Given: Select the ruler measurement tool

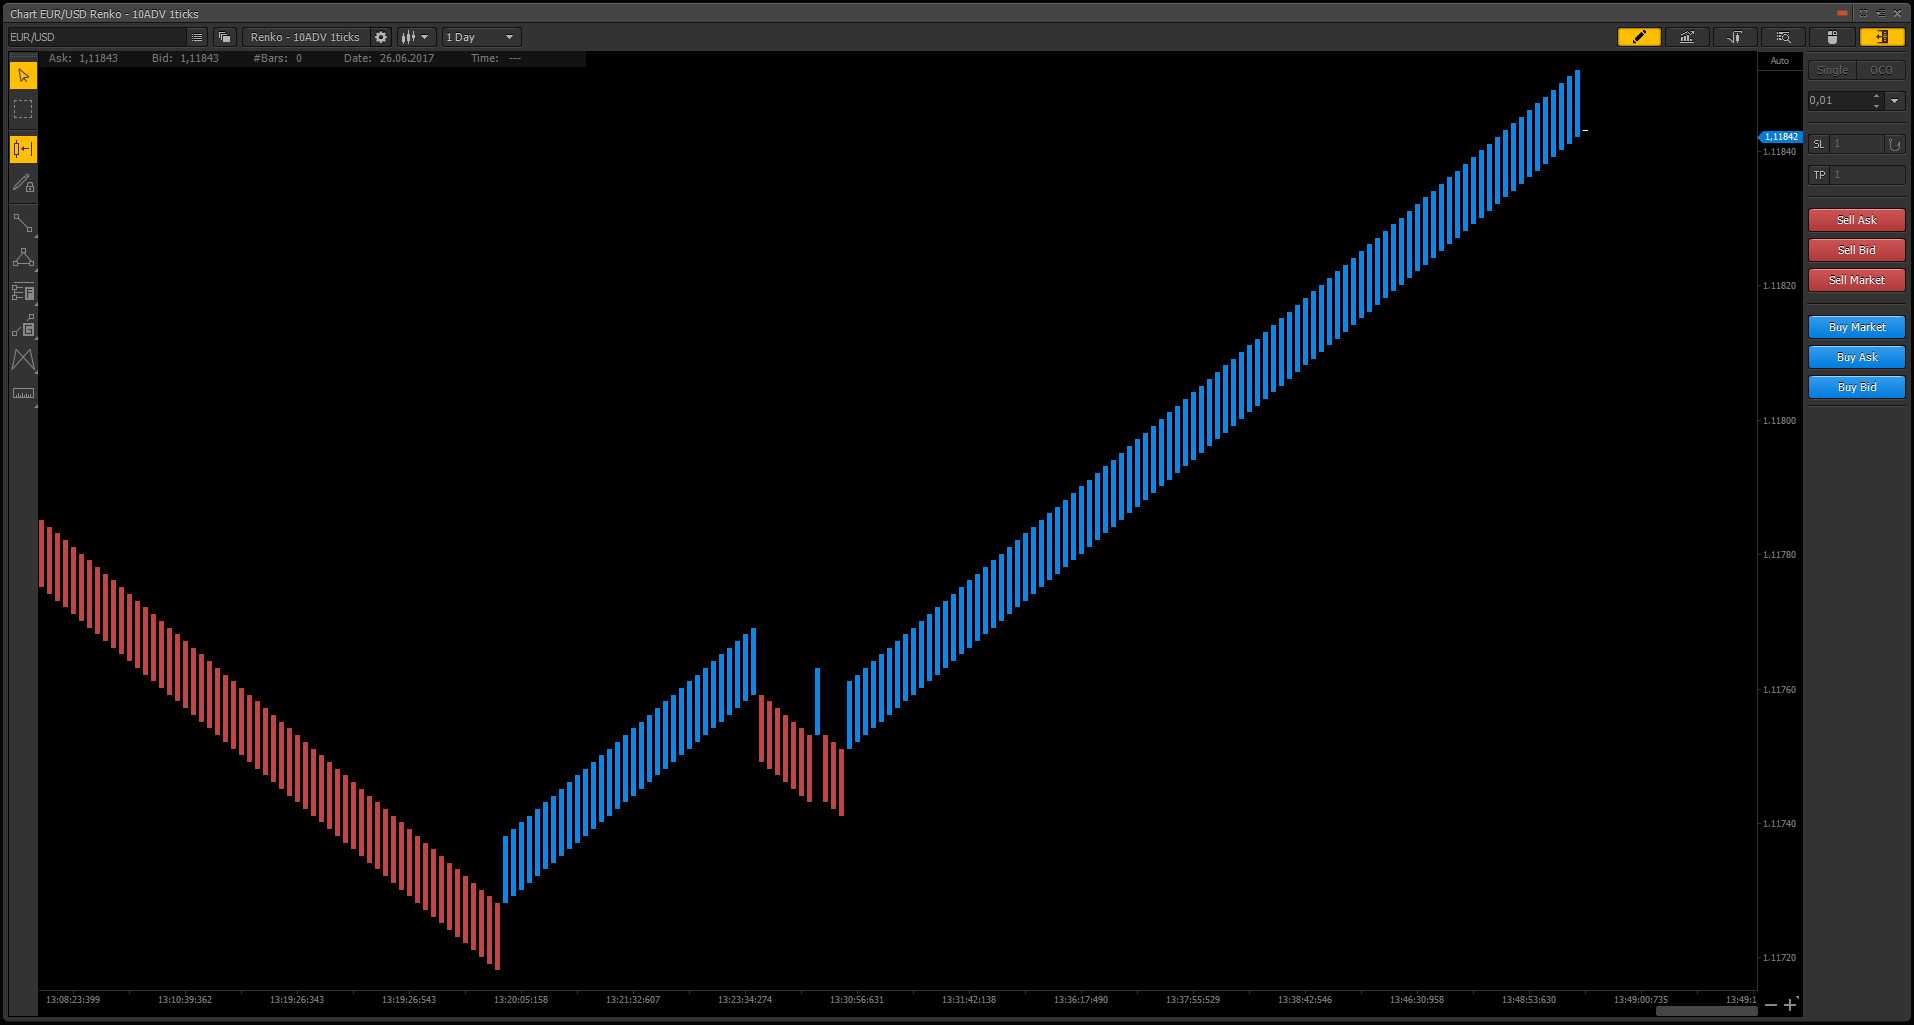Looking at the screenshot, I should [23, 393].
